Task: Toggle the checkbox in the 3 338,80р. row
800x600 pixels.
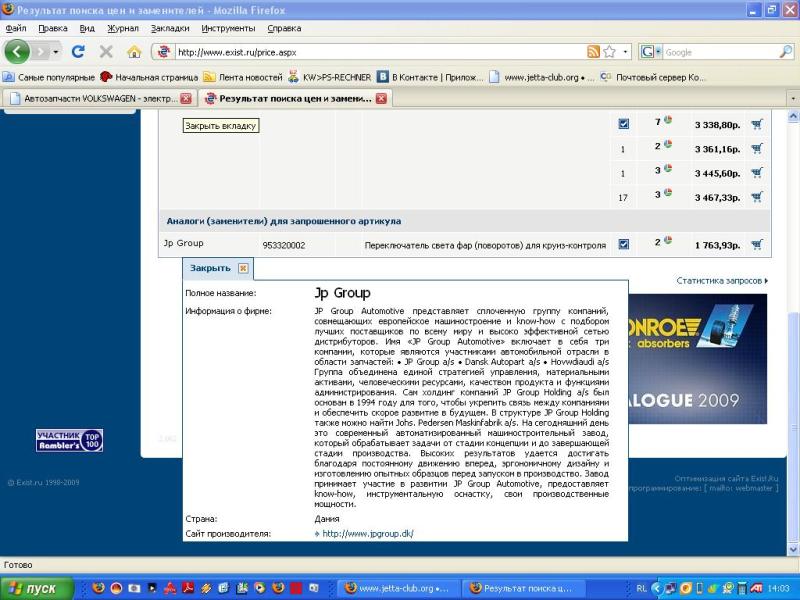Action: click(623, 124)
